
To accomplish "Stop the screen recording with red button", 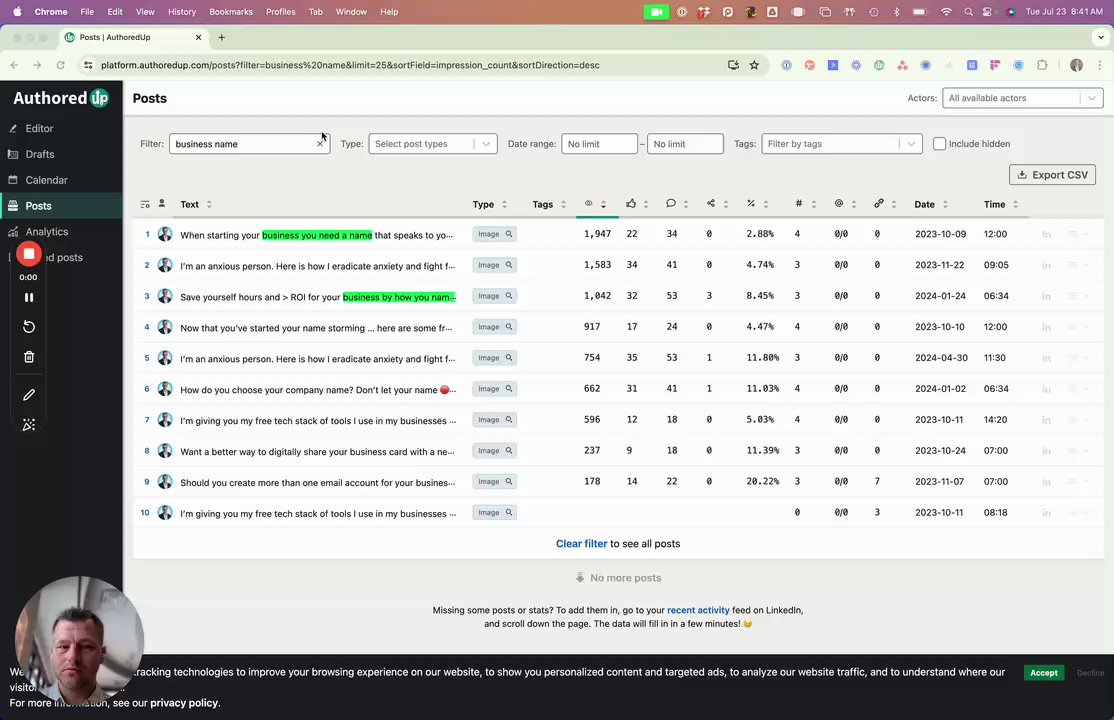I will tap(28, 254).
